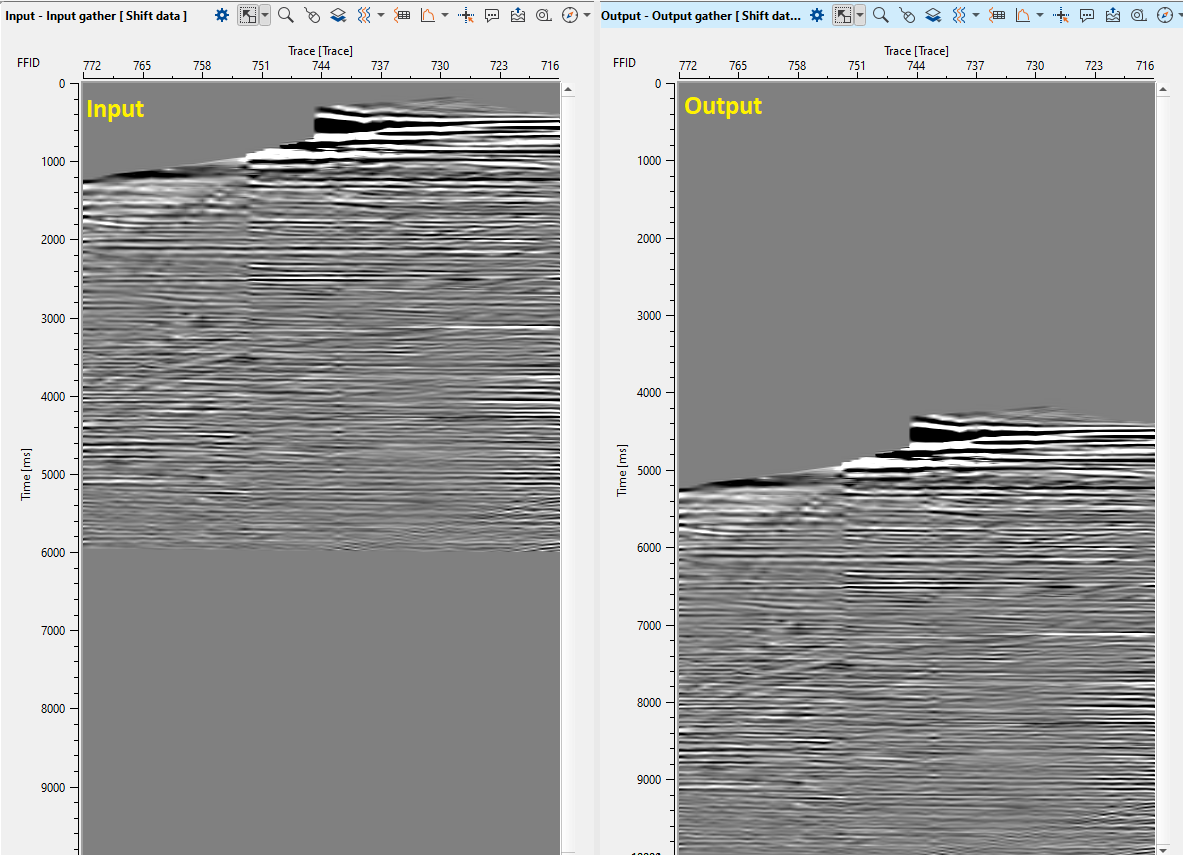
Task: Select the zoom magnifier in Input gather toolbar
Action: [286, 15]
